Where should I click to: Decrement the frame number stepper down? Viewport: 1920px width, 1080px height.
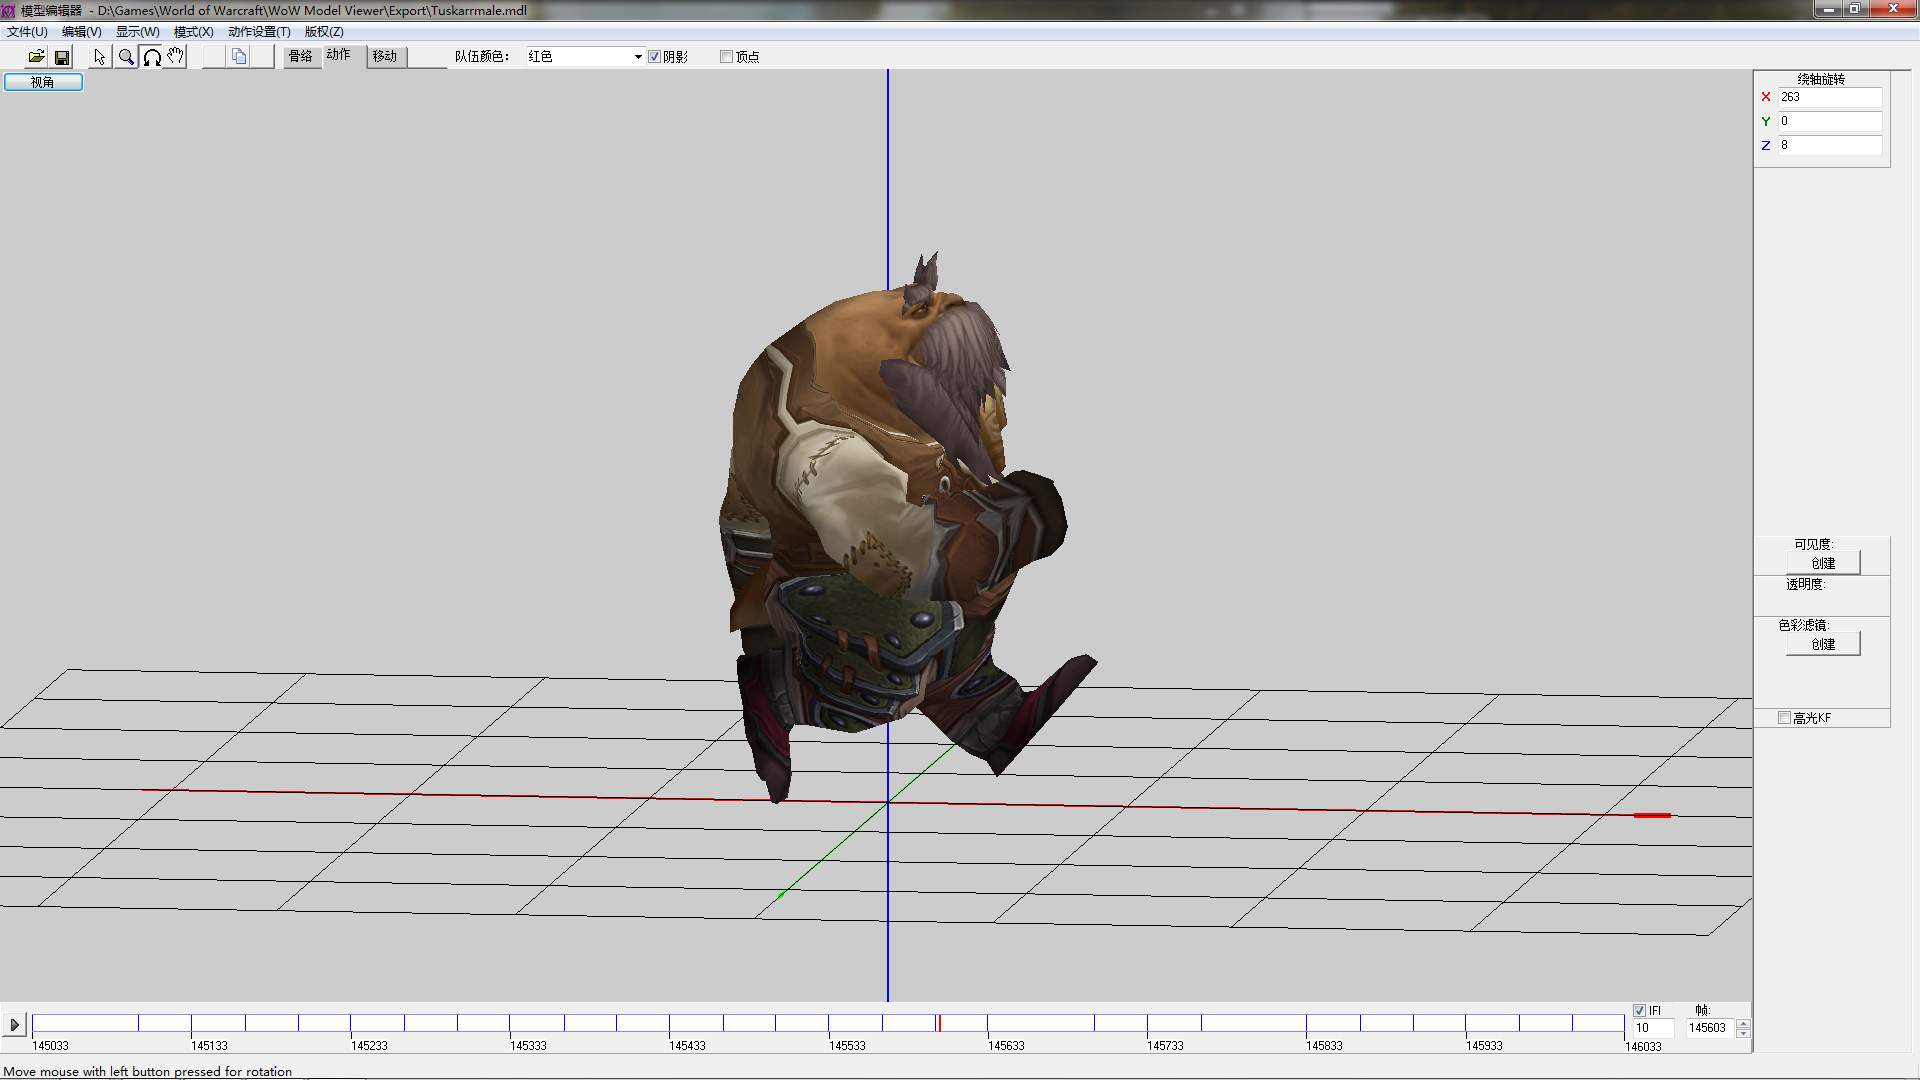(x=1744, y=1033)
